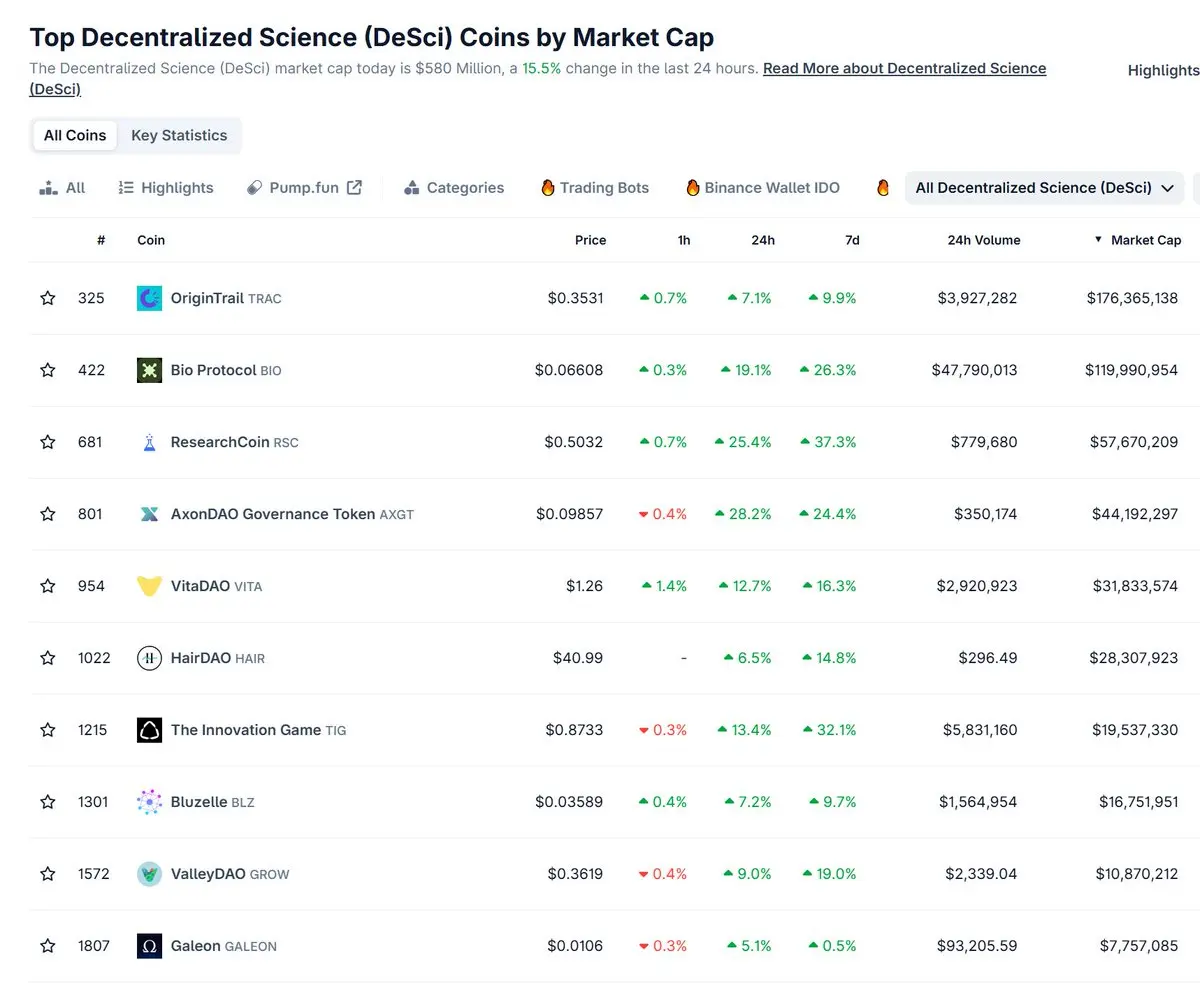Select the Trading Bots filter
Screen dimensions: 1200x988
point(595,188)
